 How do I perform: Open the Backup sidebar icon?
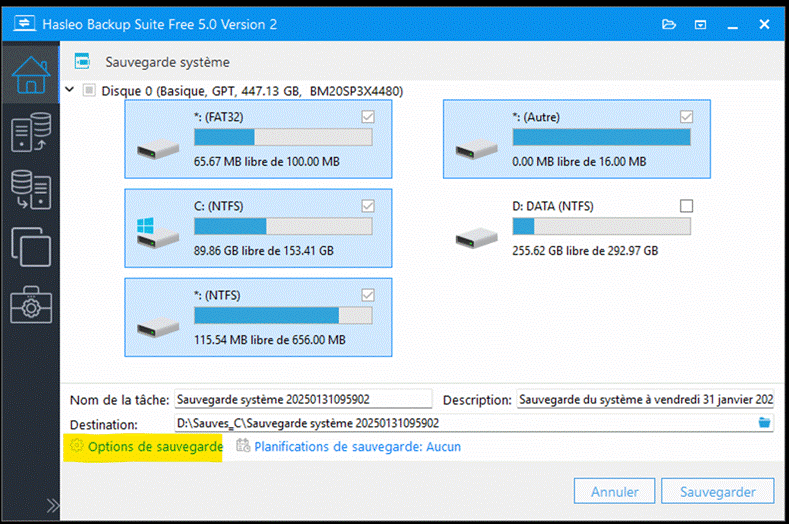31,132
